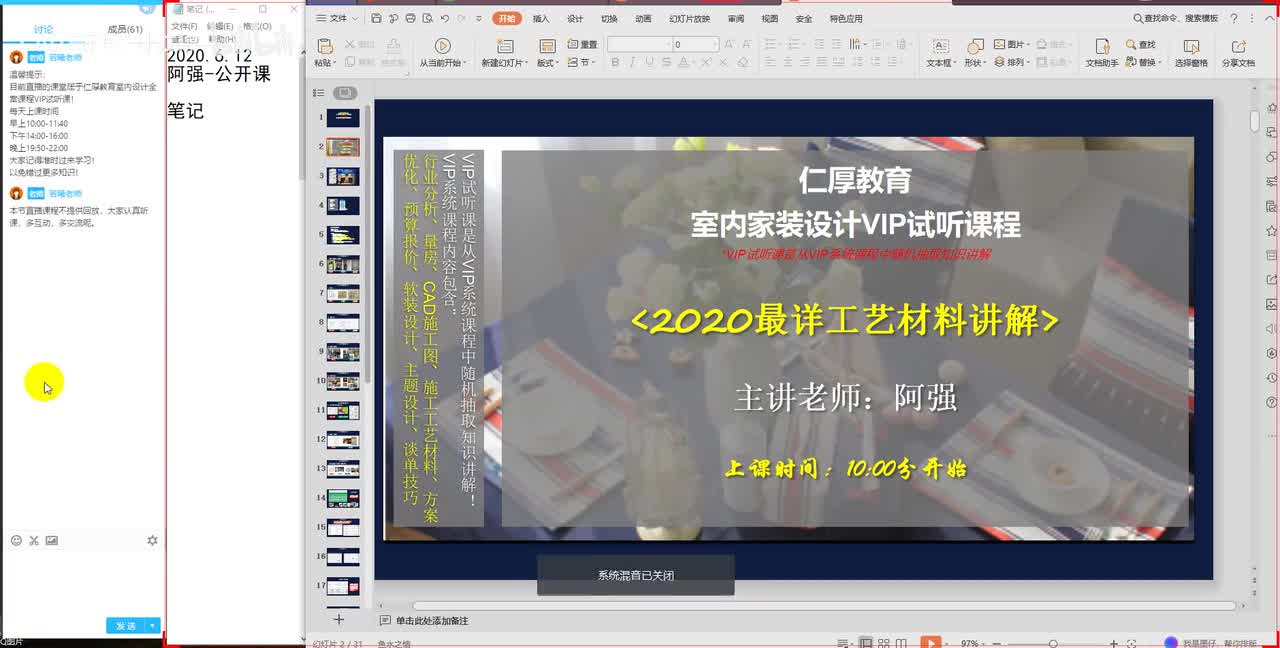Open the 文件 menu dropdown
Viewport: 1280px width, 648px height.
pos(336,18)
